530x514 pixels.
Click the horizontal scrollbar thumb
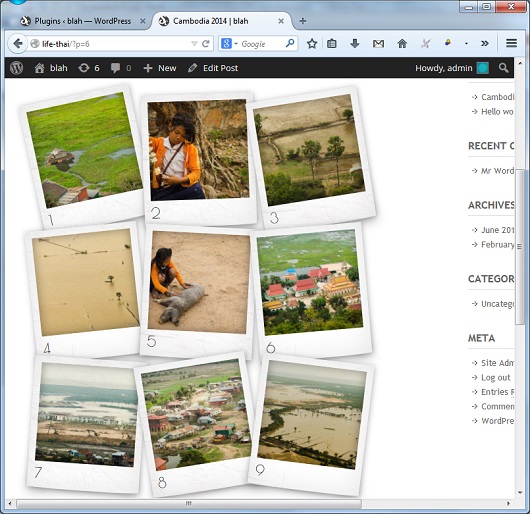pos(189,504)
